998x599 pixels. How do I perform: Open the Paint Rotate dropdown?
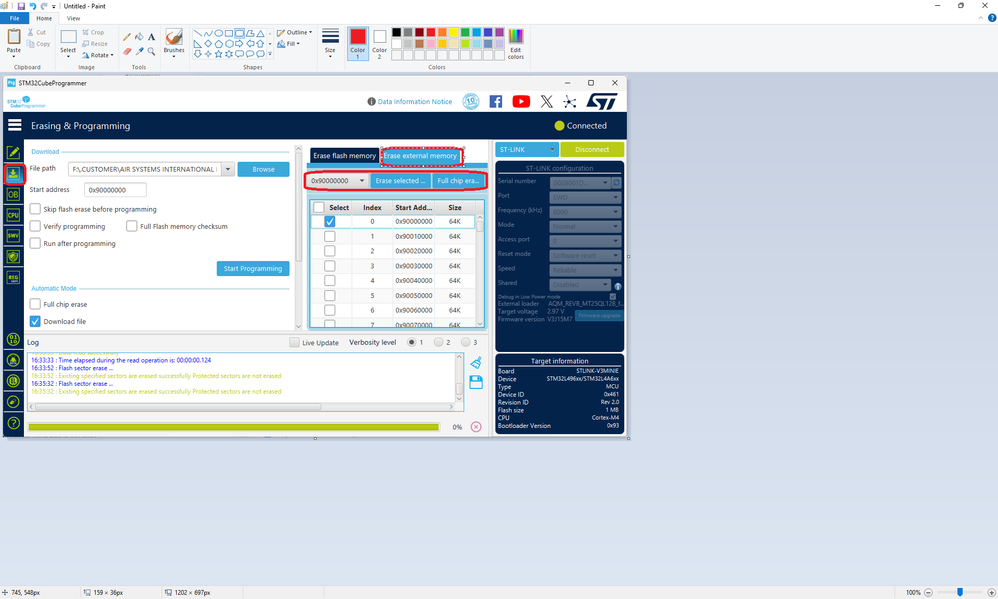(x=97, y=55)
